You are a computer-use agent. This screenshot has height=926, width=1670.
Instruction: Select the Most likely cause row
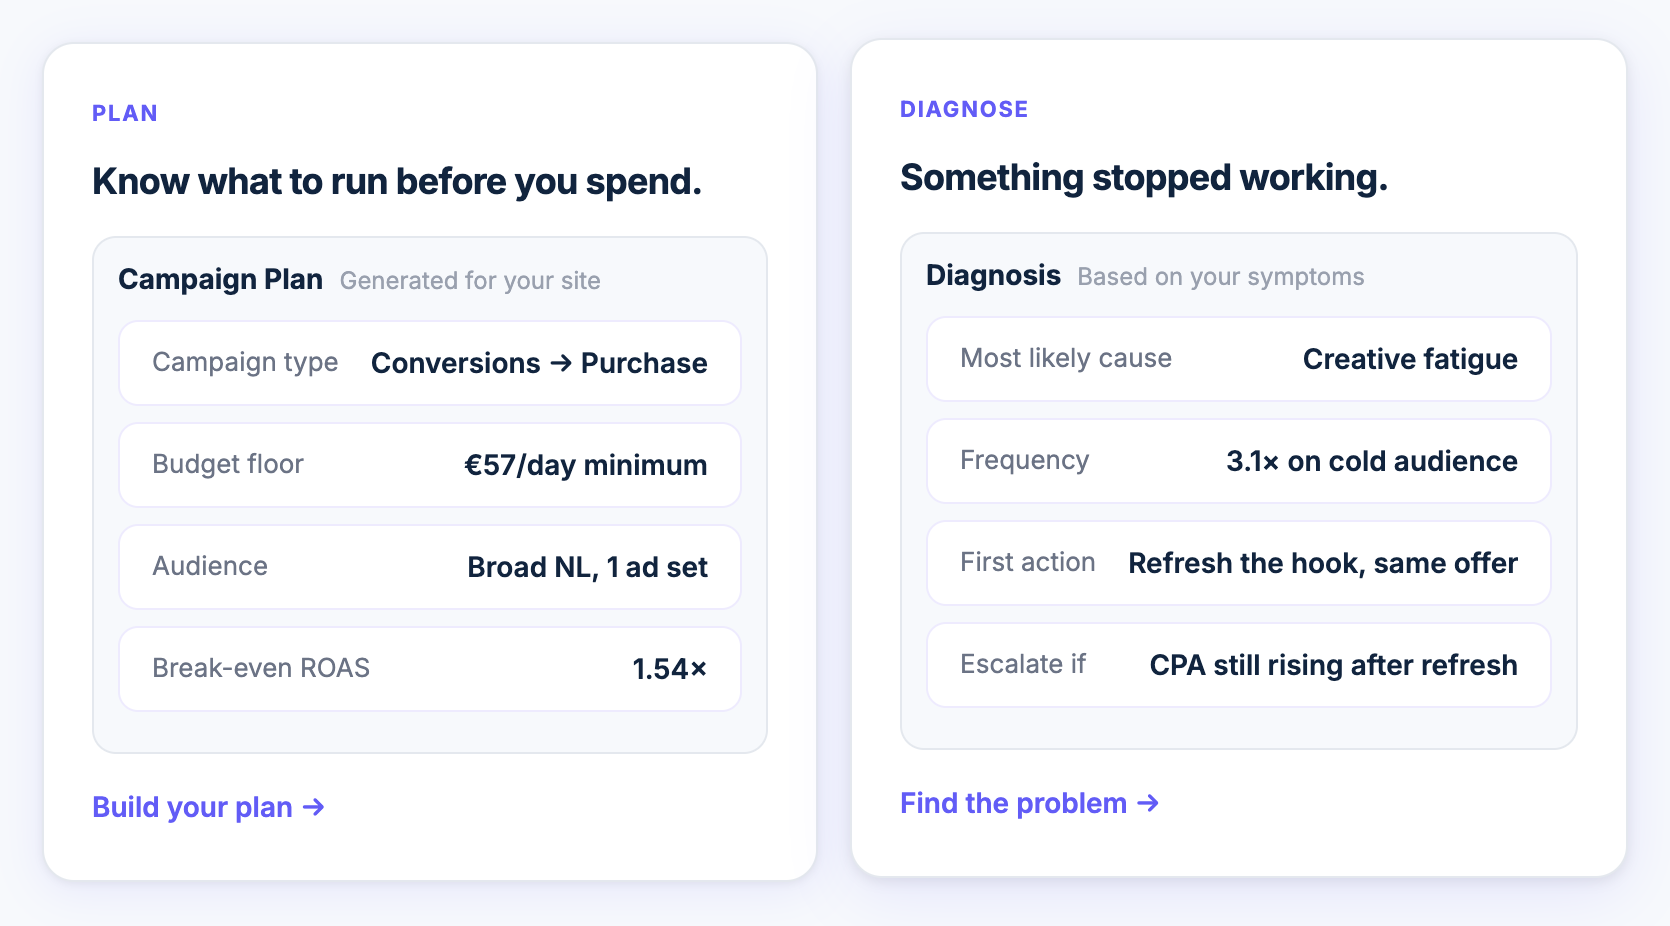pos(1238,359)
